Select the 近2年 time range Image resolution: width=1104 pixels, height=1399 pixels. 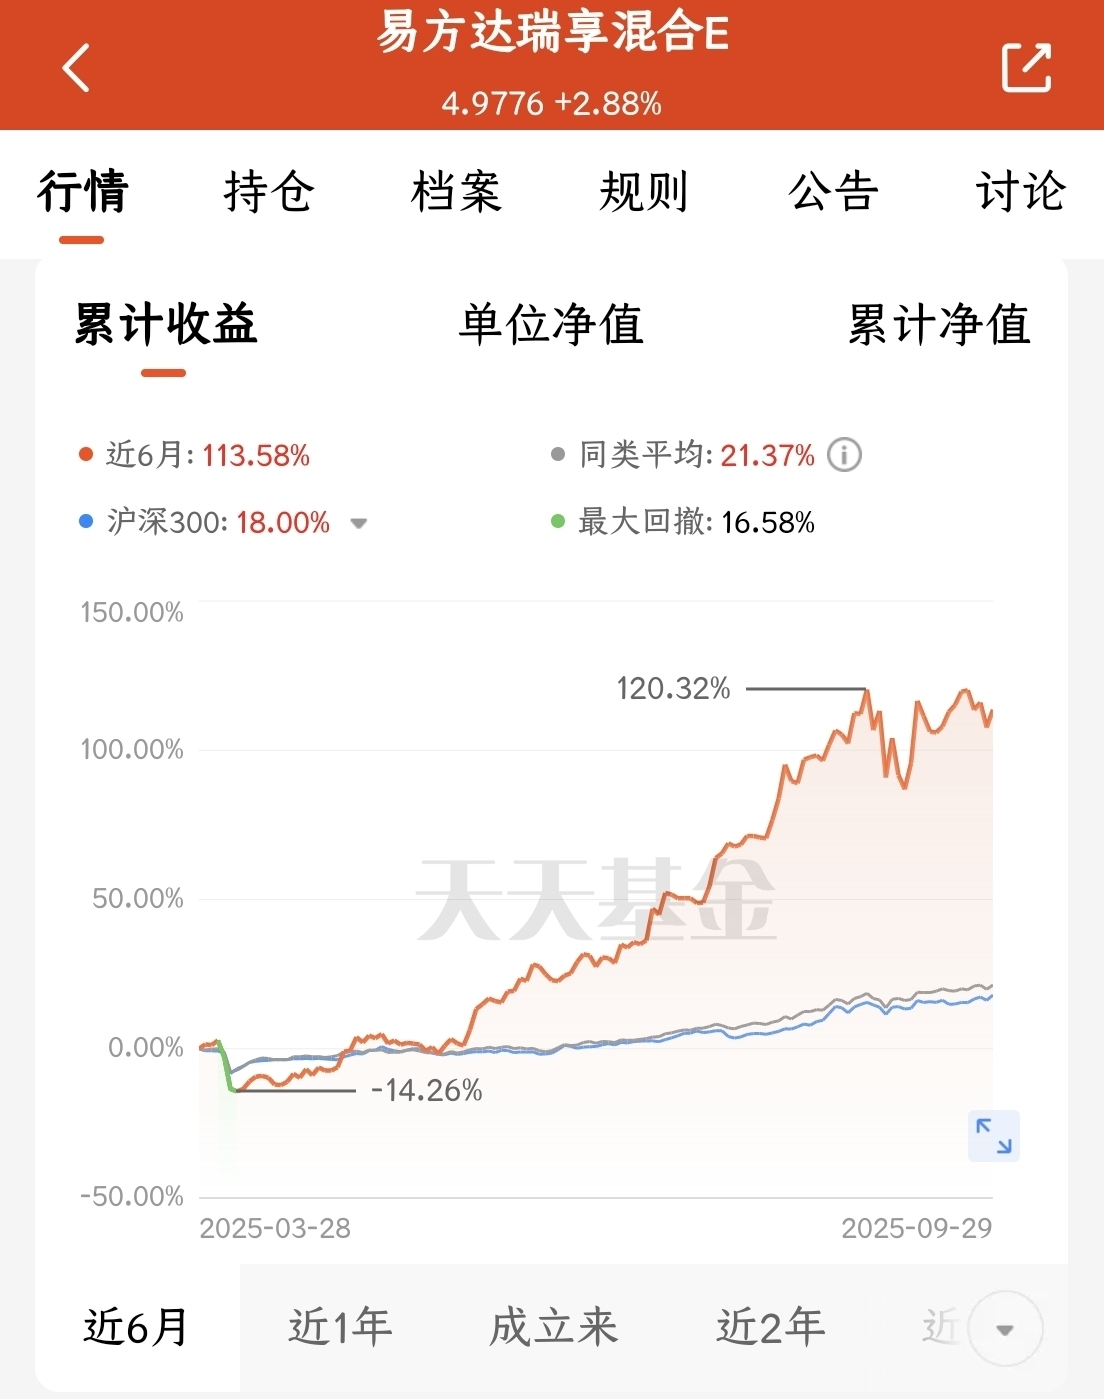(x=770, y=1327)
